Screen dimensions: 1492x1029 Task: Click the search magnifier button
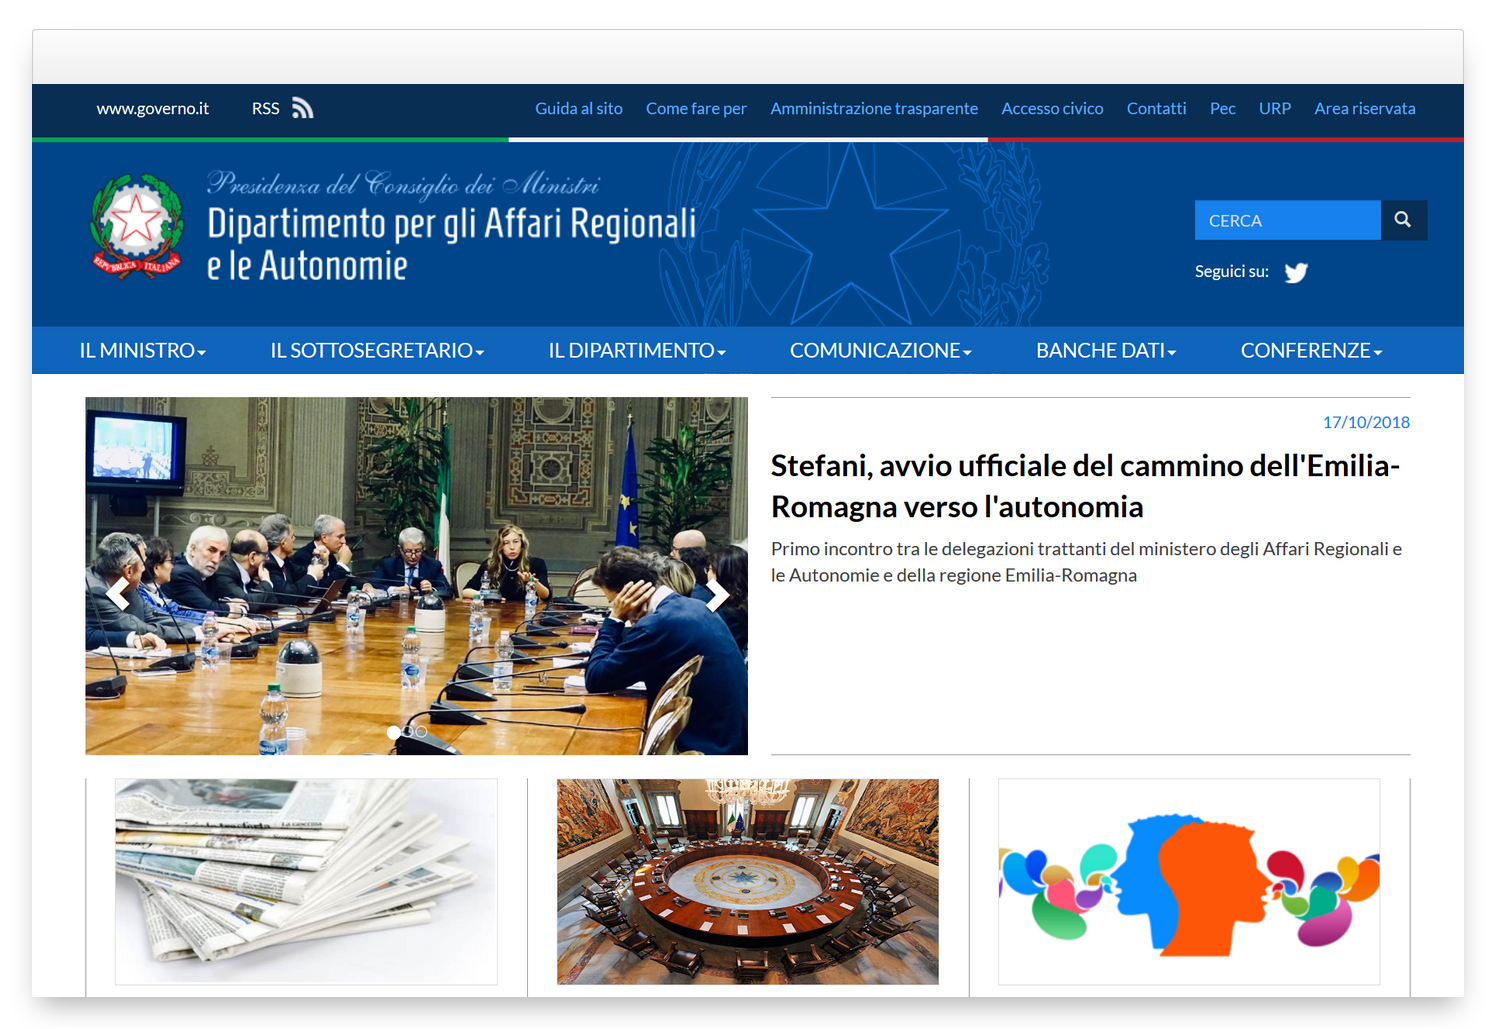point(1403,220)
